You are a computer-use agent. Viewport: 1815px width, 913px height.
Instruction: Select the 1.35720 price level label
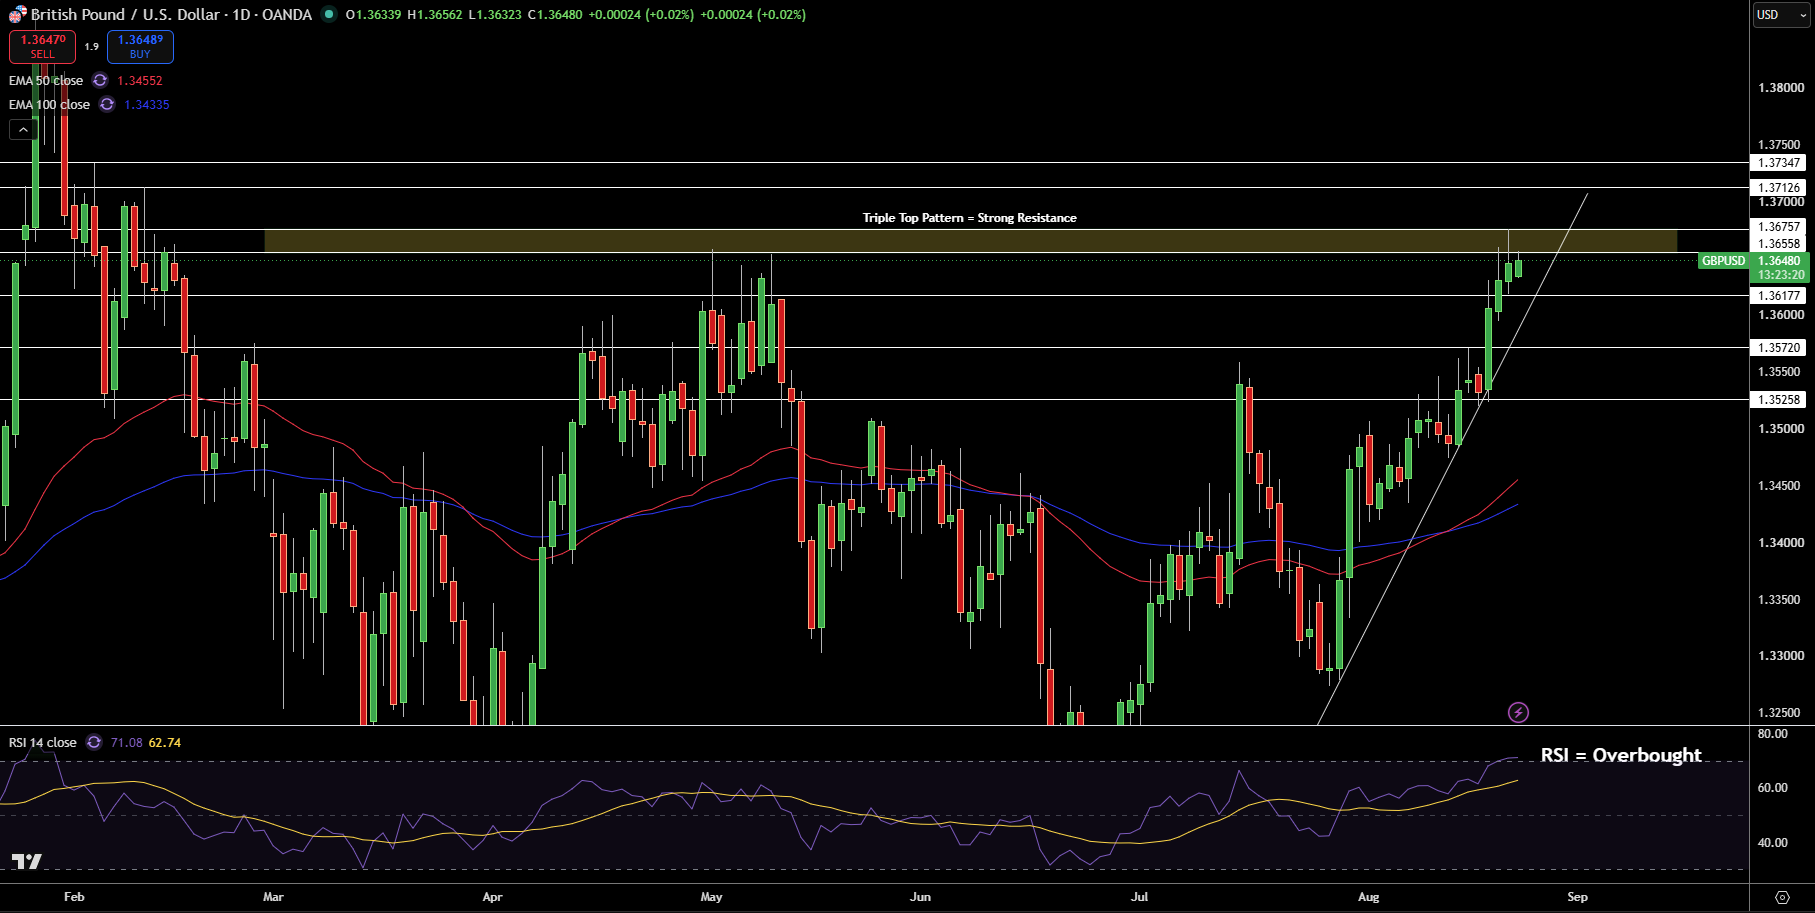(x=1780, y=348)
